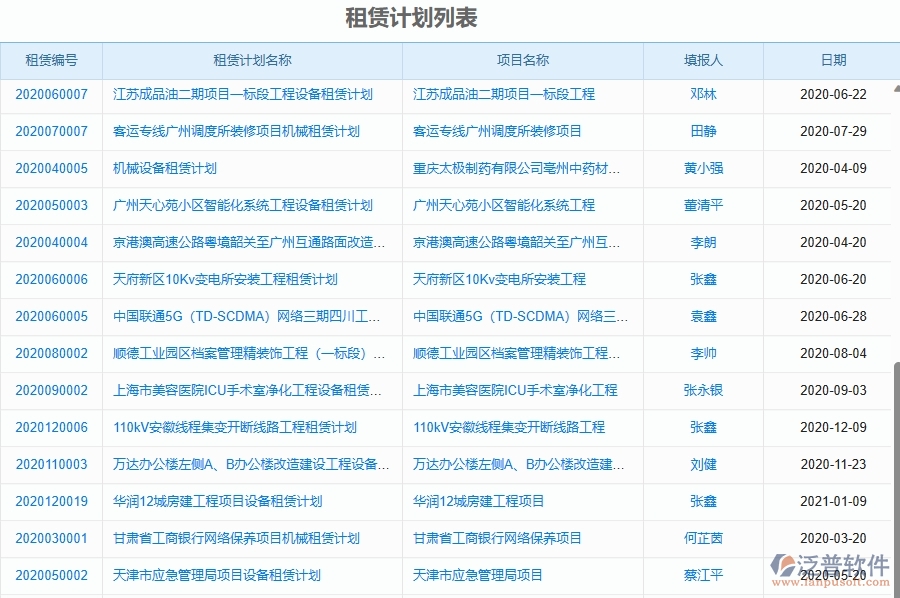The image size is (900, 598).
Task: Open 上海市美容医院ICU手术室净化工程 project
Action: (x=516, y=390)
